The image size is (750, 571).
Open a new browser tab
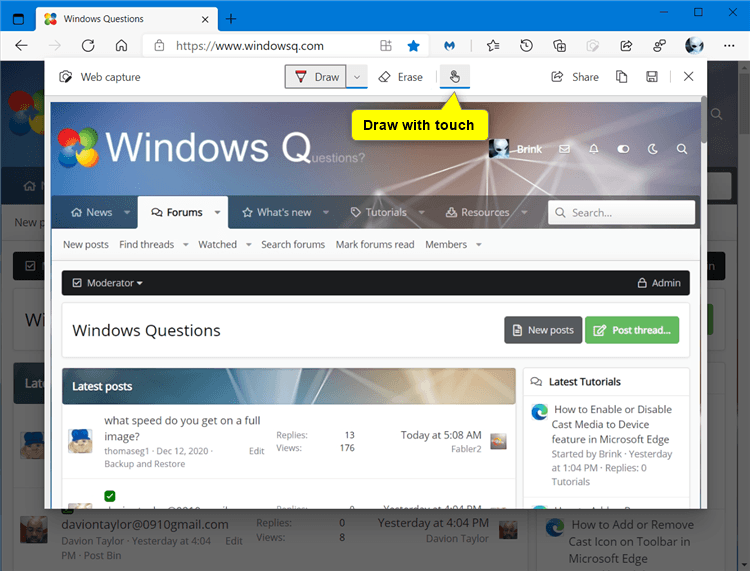pyautogui.click(x=231, y=19)
